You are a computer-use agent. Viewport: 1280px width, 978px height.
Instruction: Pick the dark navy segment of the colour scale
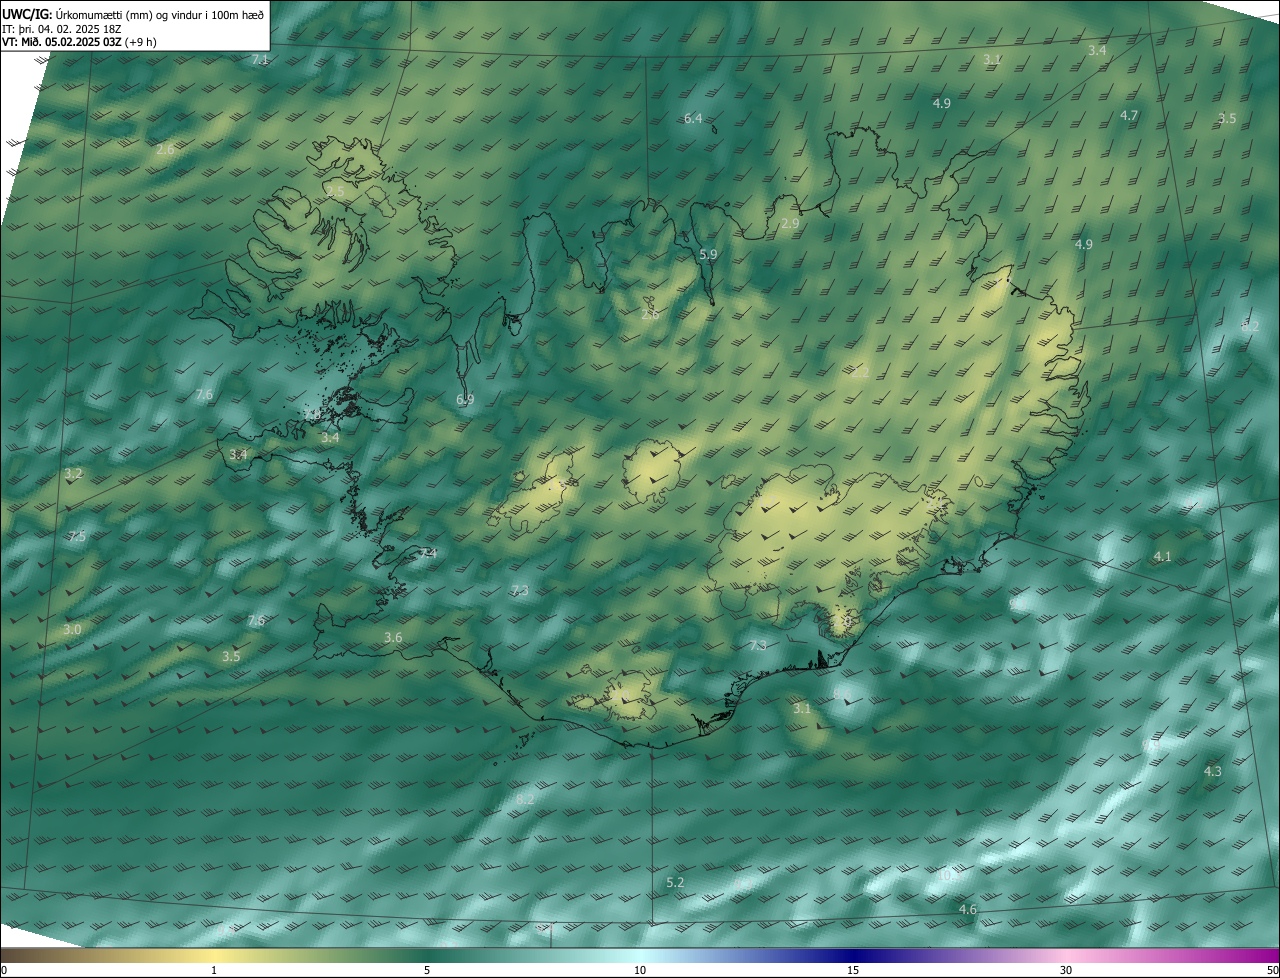pyautogui.click(x=853, y=955)
